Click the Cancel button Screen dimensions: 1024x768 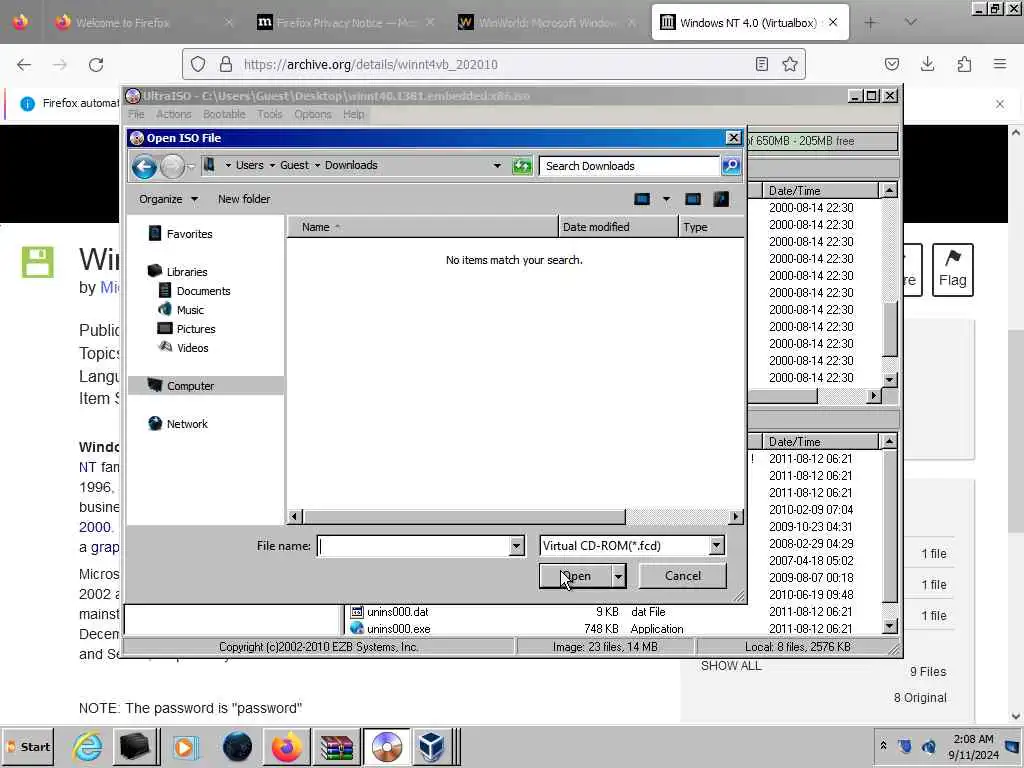click(x=682, y=576)
